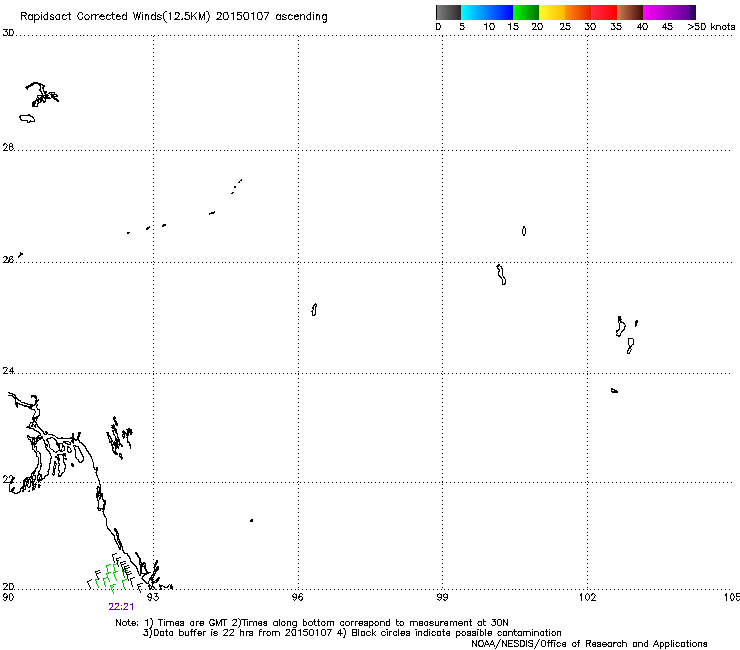
Task: Pick the red 30–35 knots legend color
Action: click(604, 12)
